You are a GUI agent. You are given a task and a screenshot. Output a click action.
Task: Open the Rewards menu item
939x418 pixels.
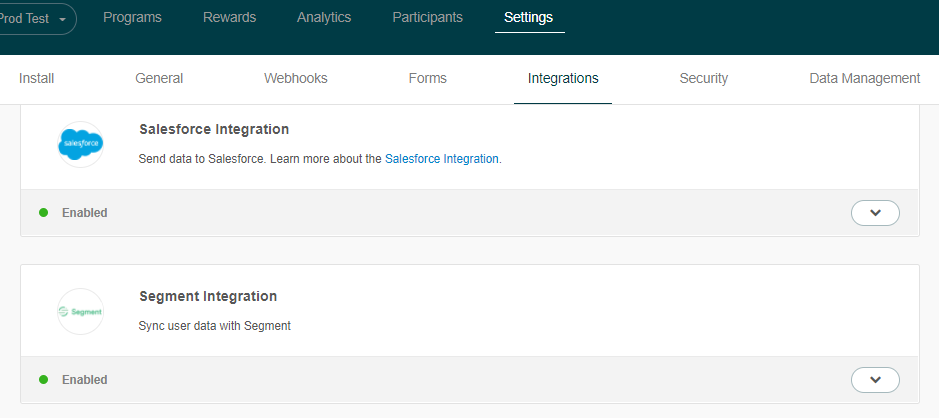229,17
